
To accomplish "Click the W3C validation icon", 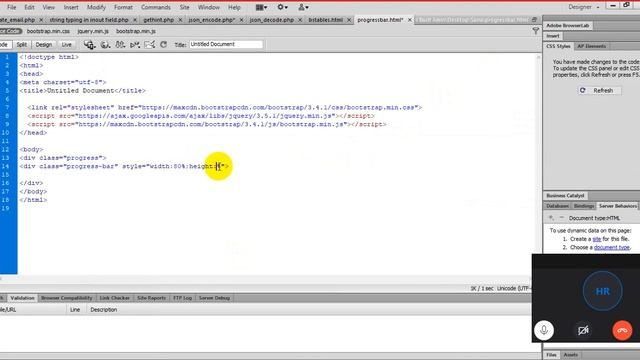I will 135,44.
